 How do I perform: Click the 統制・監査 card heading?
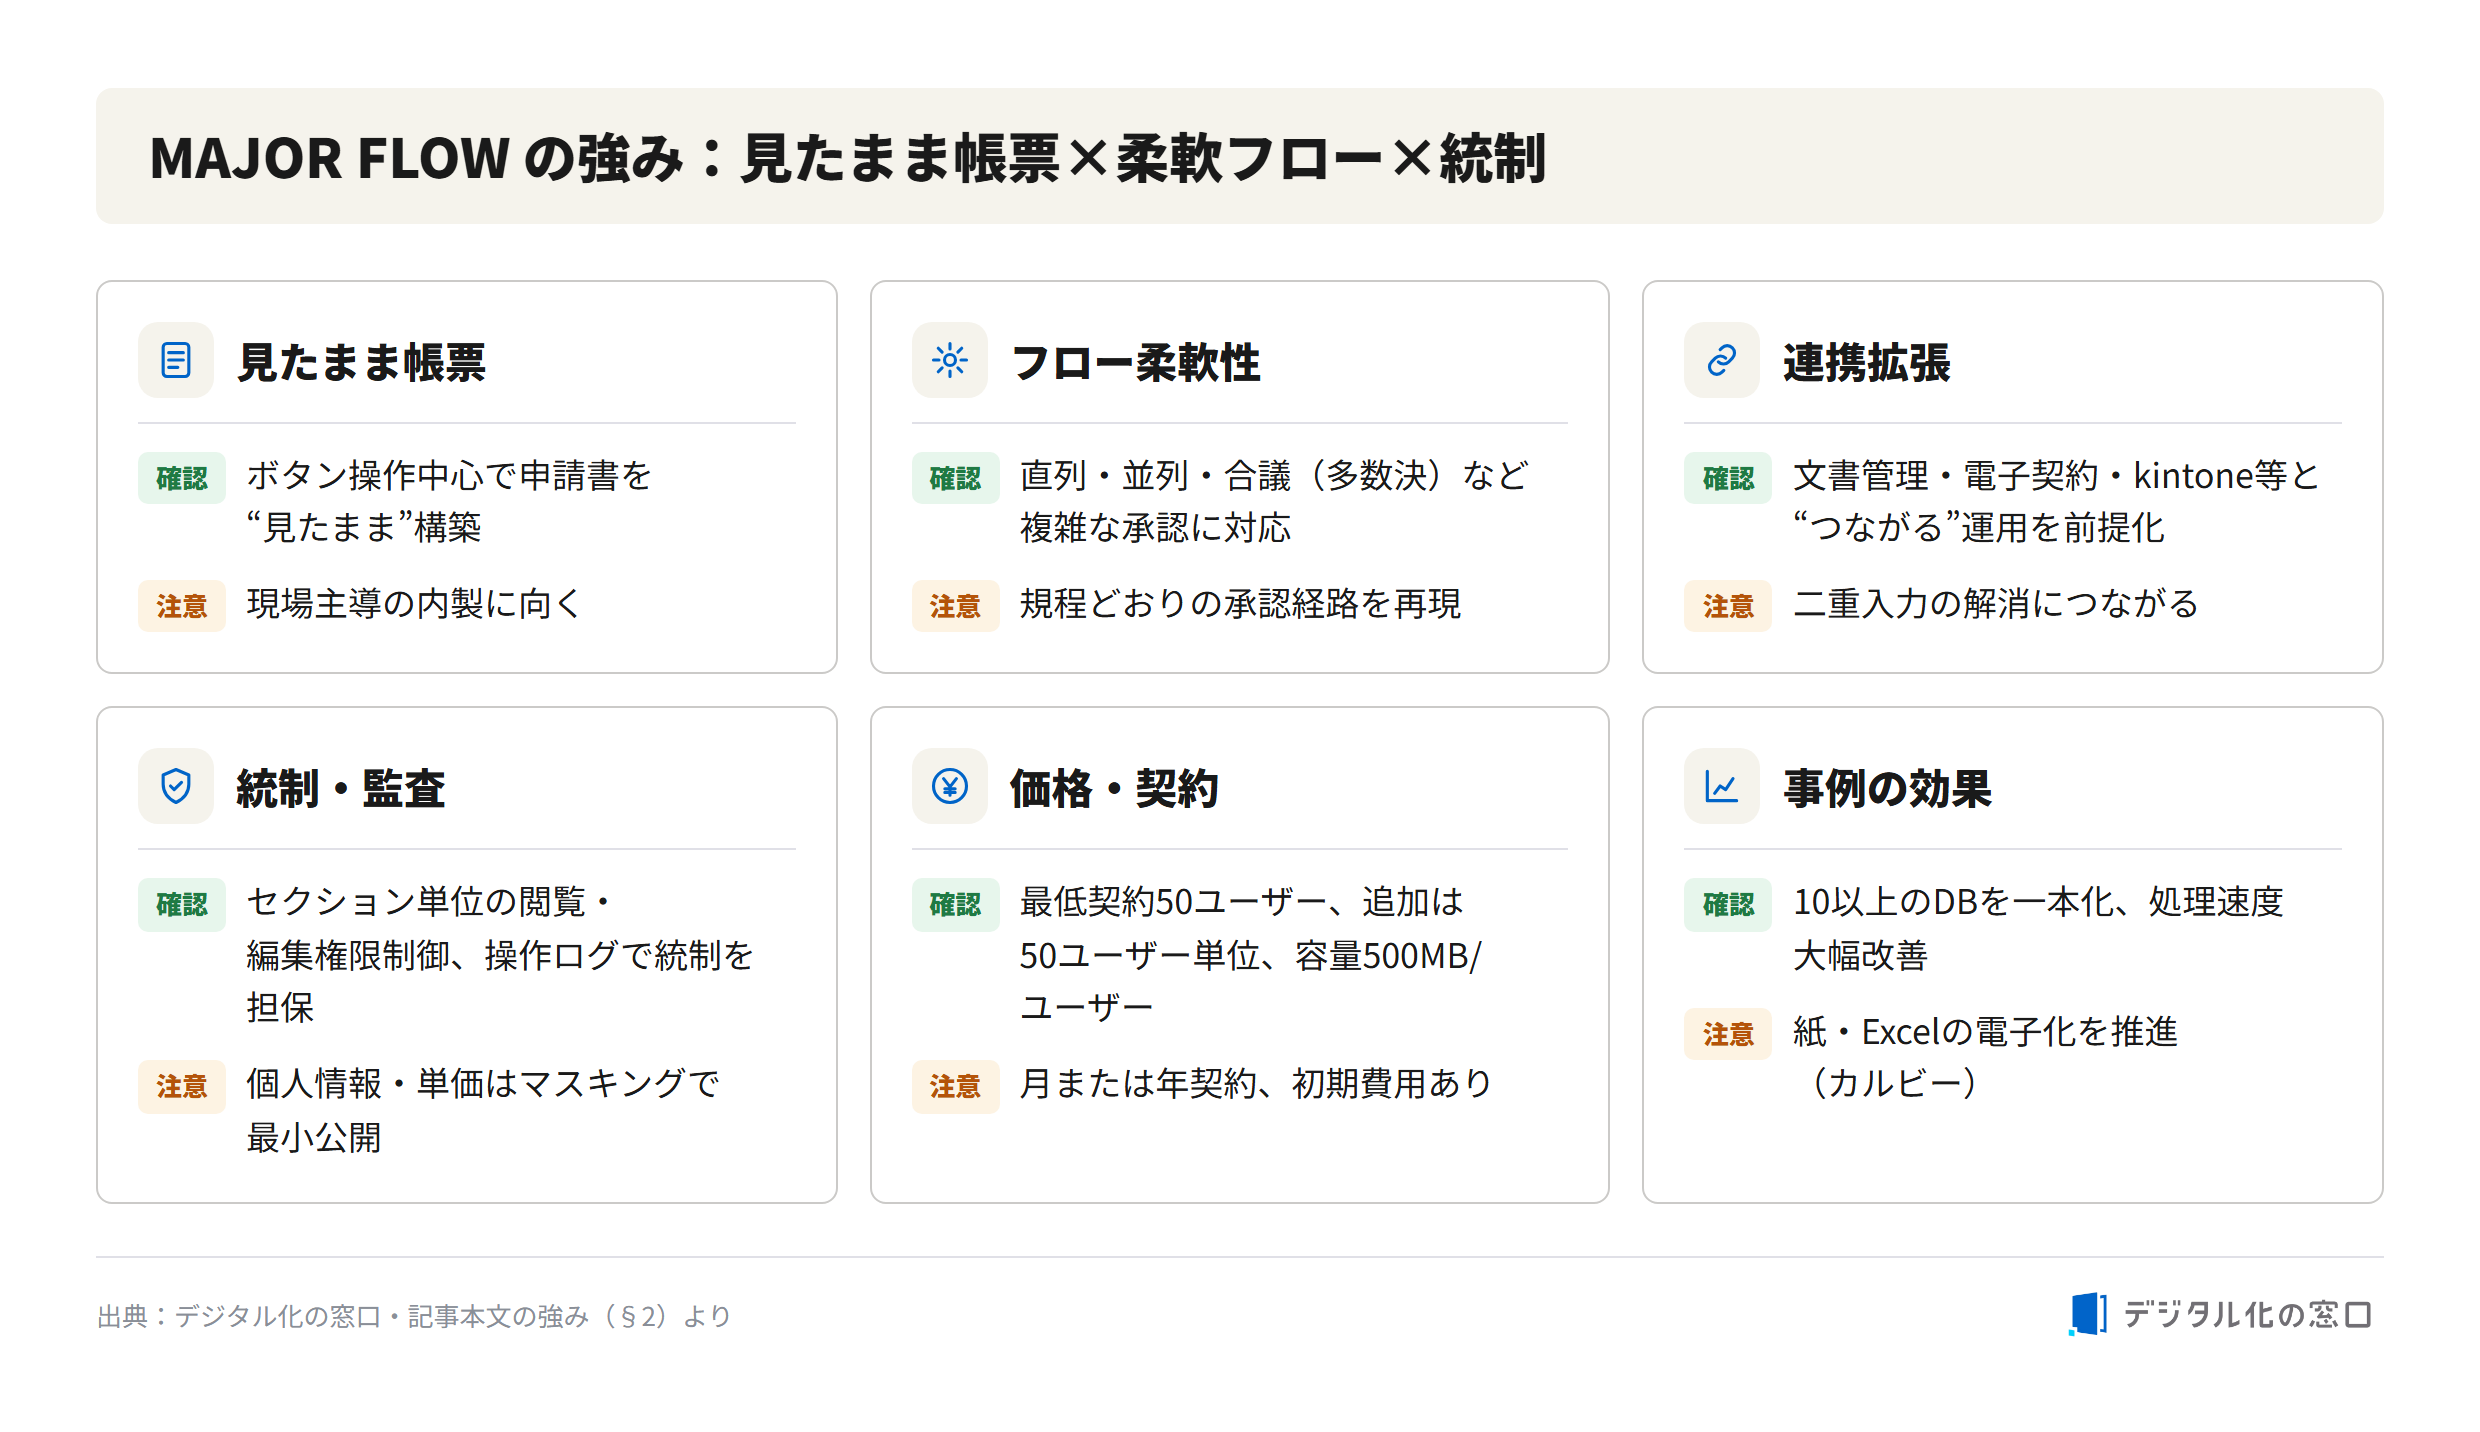point(341,787)
